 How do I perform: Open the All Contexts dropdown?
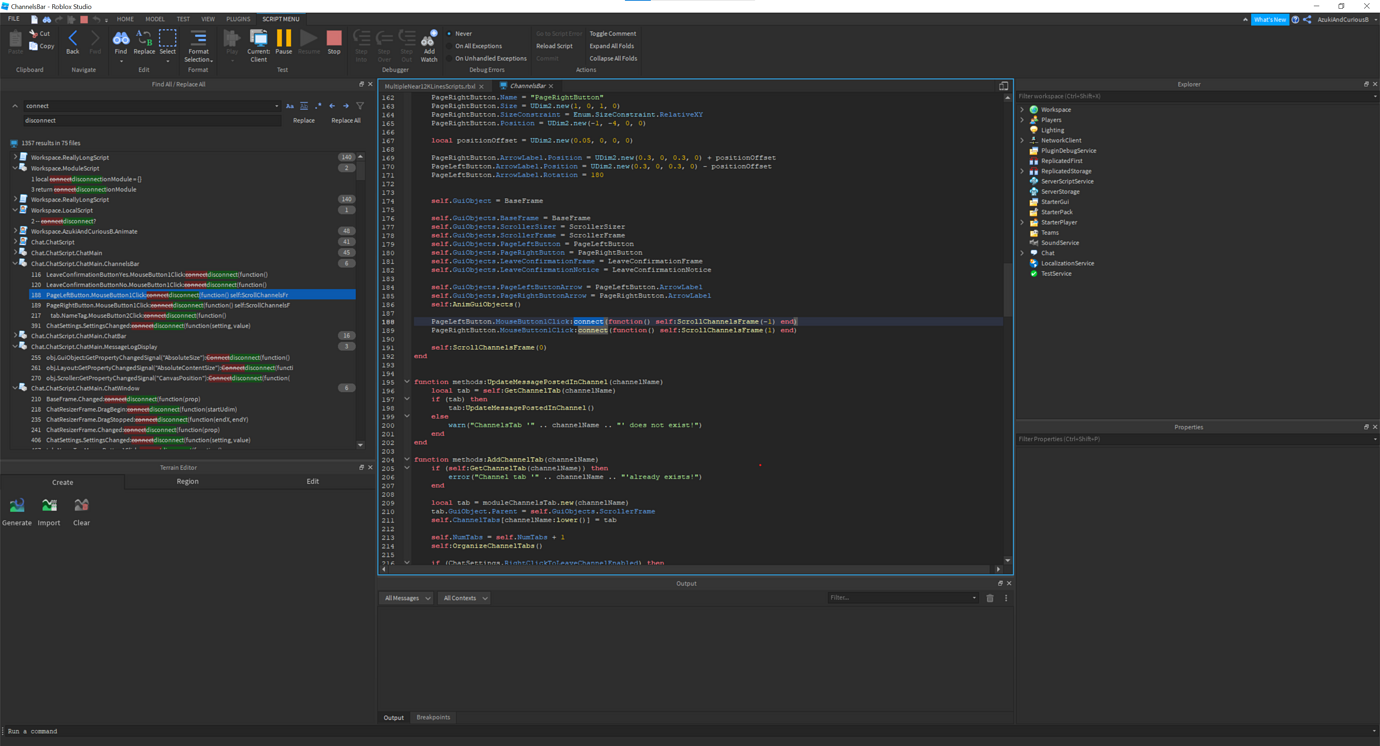(465, 598)
